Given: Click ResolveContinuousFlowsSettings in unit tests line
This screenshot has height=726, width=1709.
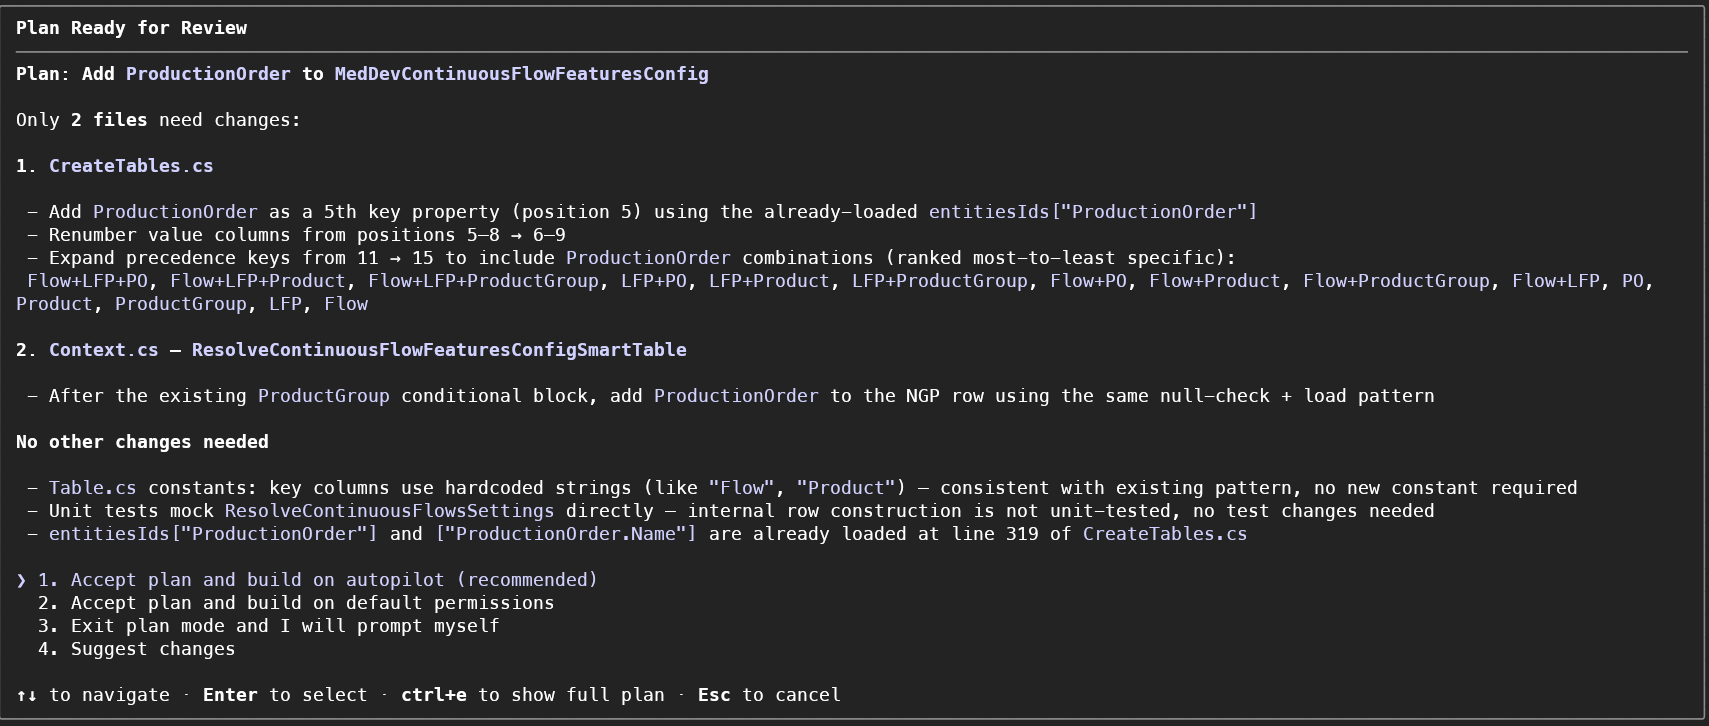Looking at the screenshot, I should [389, 511].
